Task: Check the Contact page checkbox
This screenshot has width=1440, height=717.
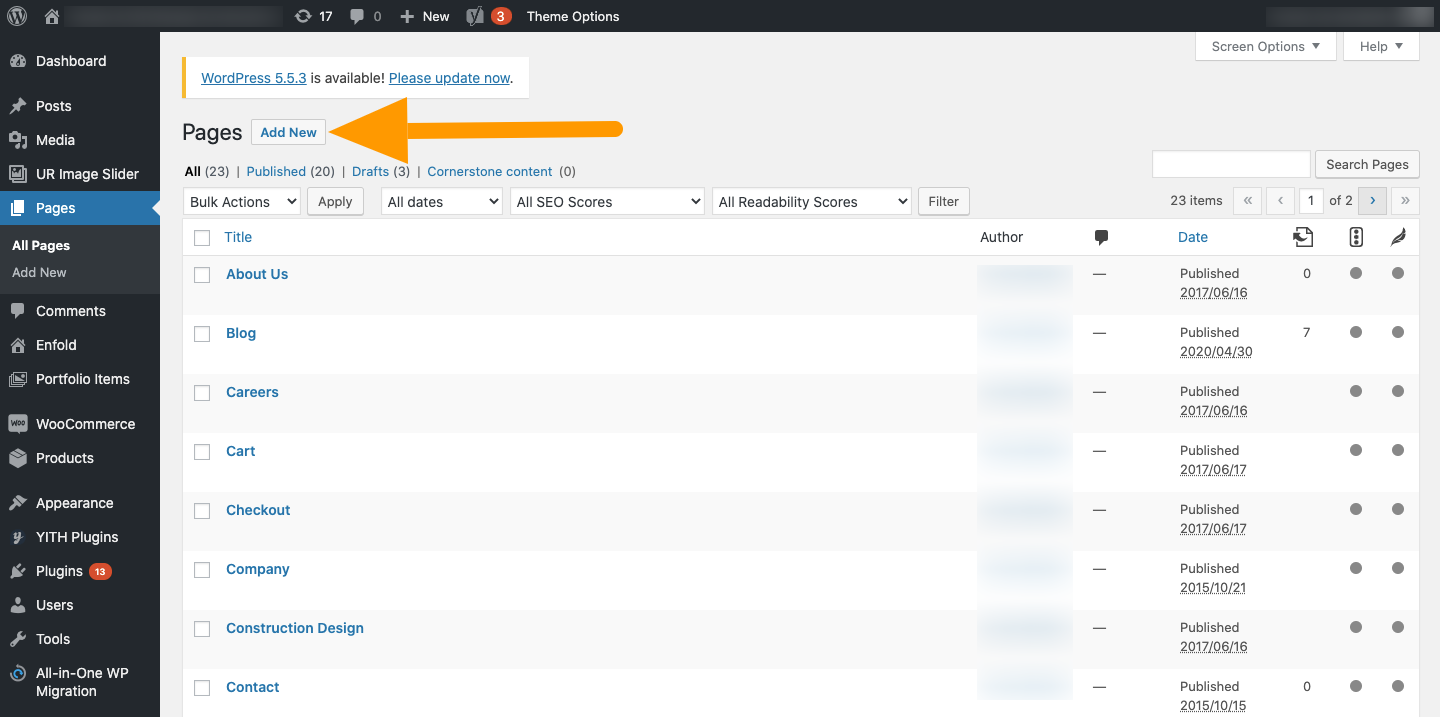Action: point(202,688)
